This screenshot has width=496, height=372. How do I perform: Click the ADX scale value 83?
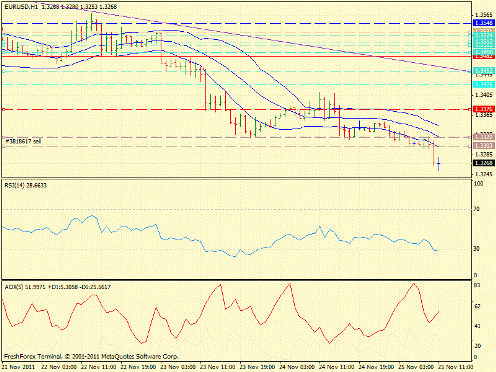tap(477, 285)
